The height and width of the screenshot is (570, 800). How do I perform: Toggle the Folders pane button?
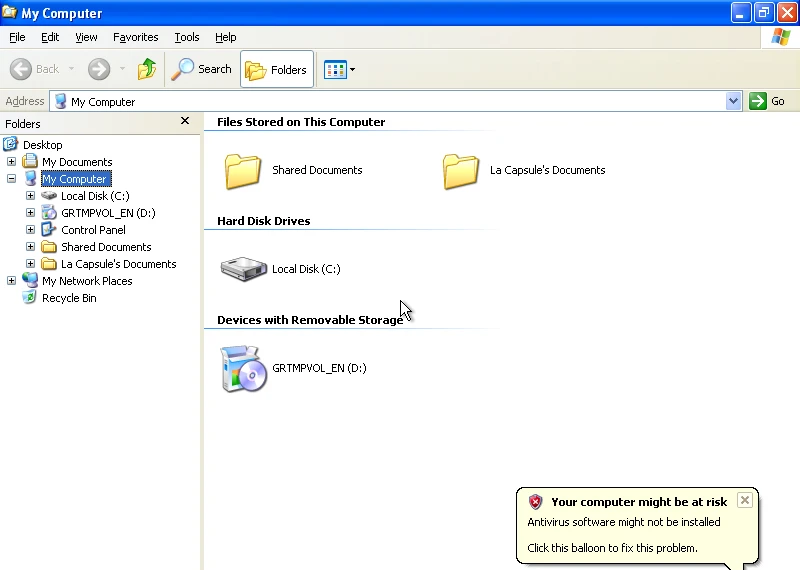click(x=277, y=69)
